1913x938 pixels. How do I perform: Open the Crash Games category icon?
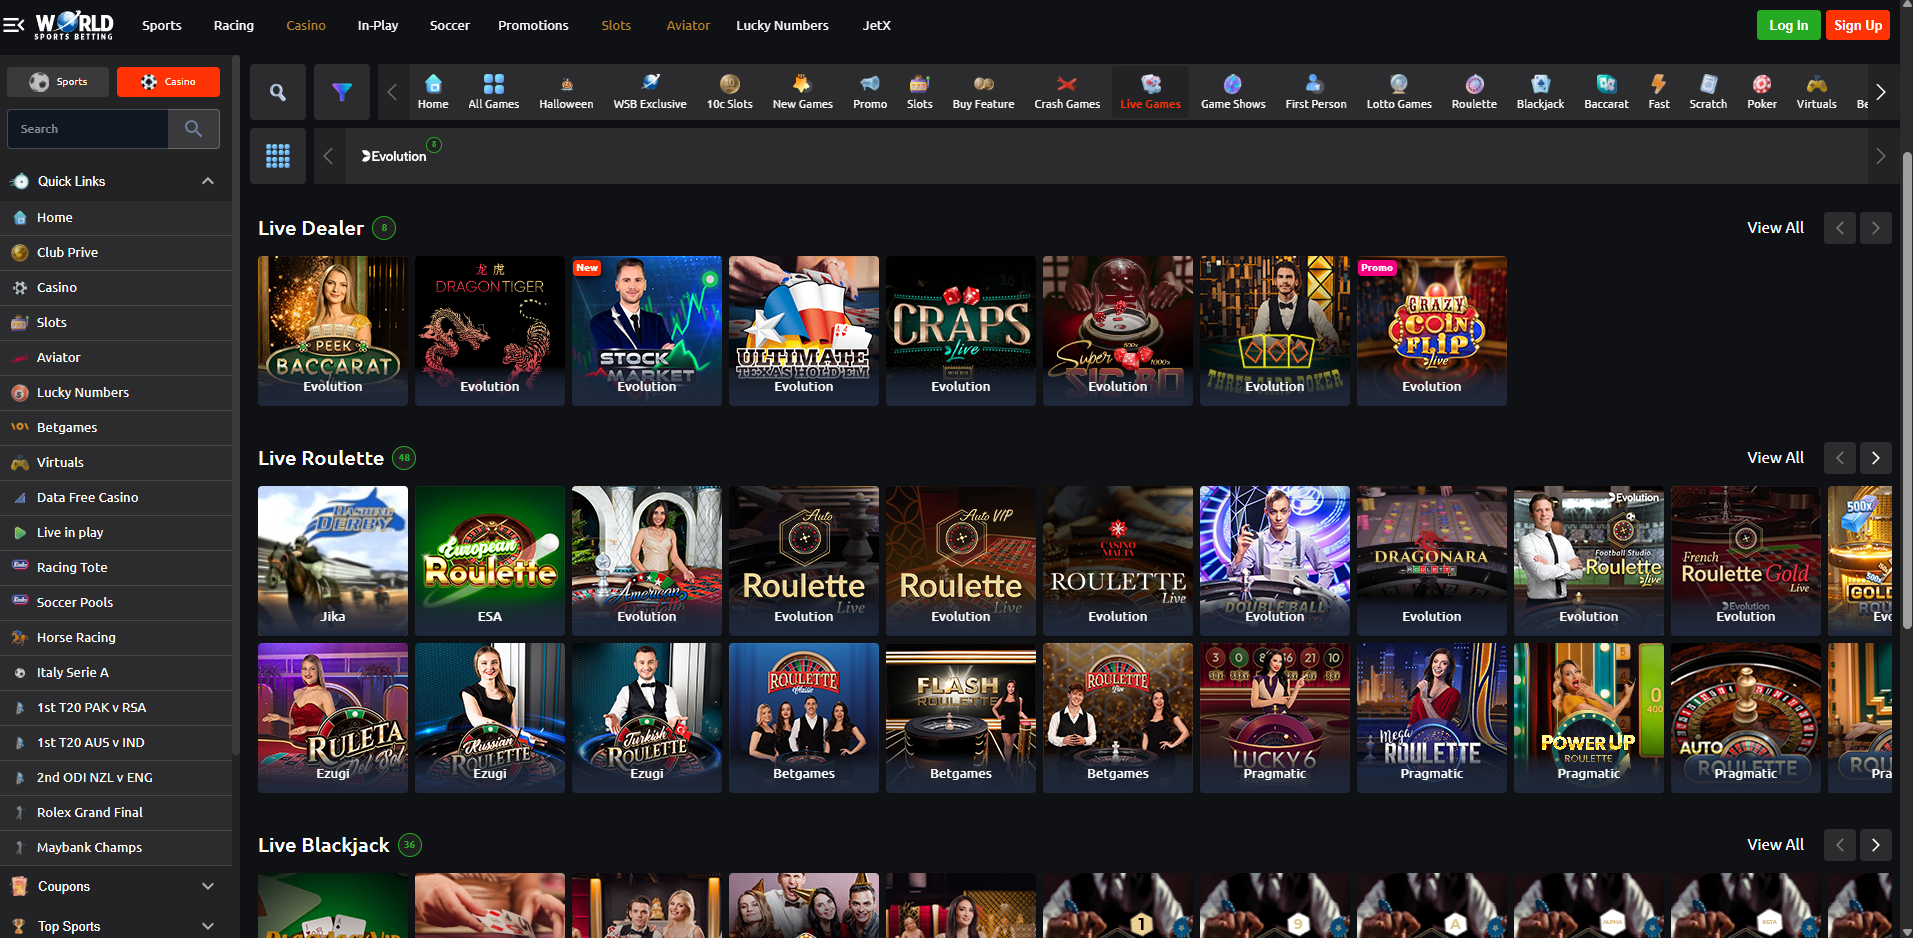pos(1065,91)
